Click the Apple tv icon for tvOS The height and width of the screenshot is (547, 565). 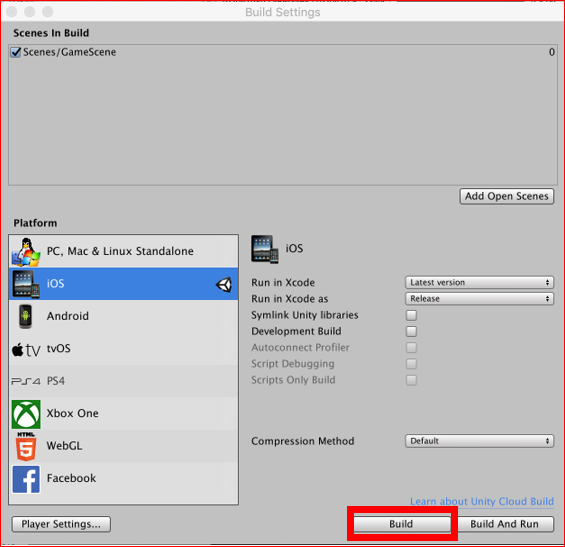click(26, 350)
